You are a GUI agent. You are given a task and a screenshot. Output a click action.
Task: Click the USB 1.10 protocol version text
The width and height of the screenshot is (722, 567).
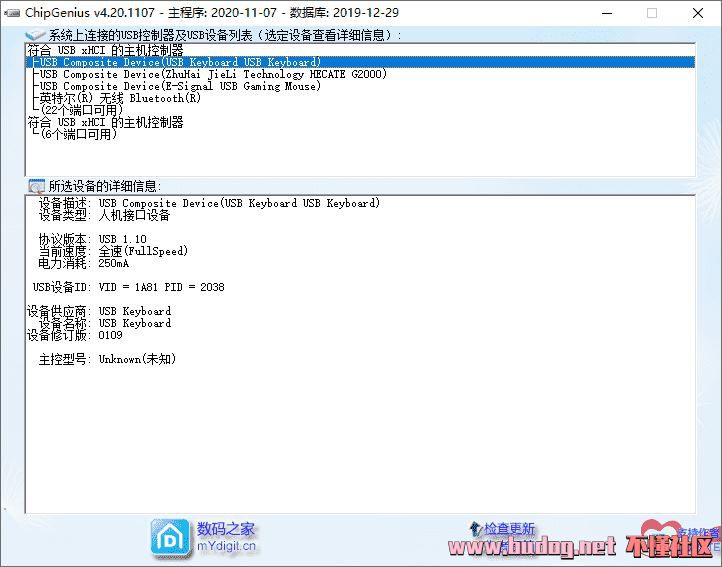point(122,239)
